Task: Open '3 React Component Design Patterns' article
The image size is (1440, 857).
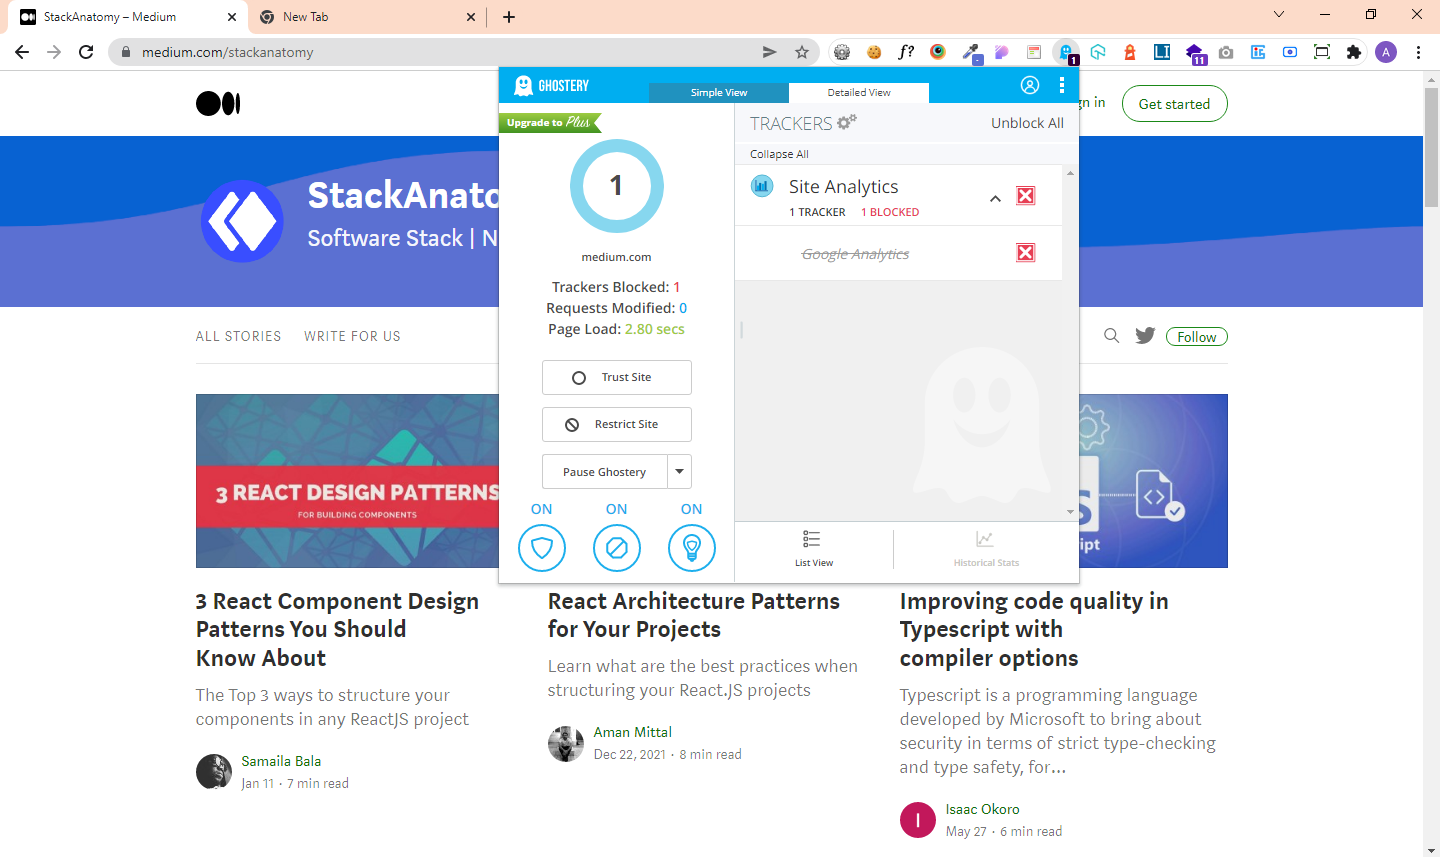Action: (x=337, y=629)
